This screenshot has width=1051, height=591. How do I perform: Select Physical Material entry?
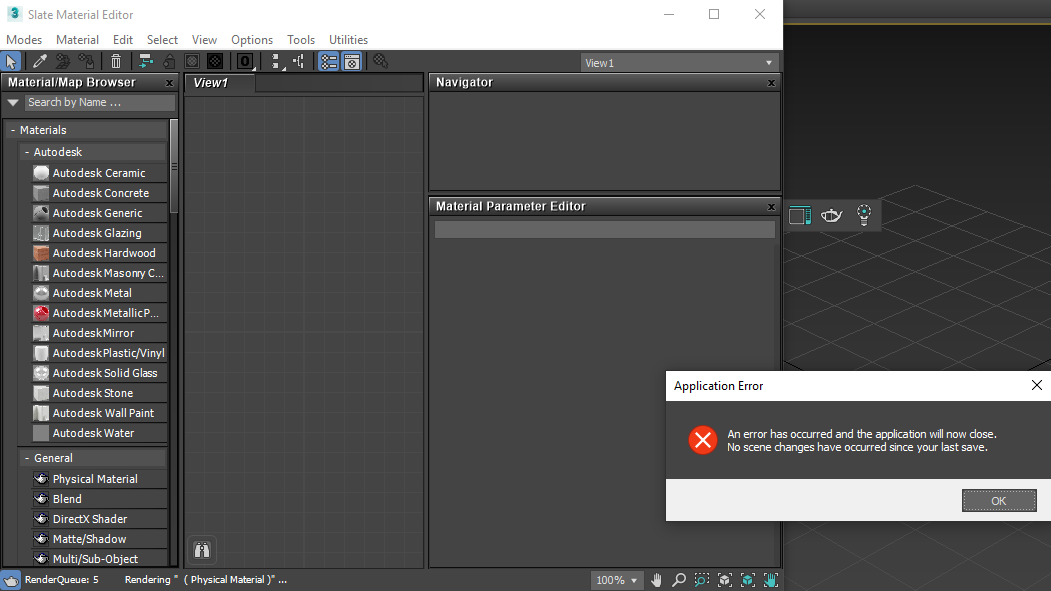[x=99, y=479]
